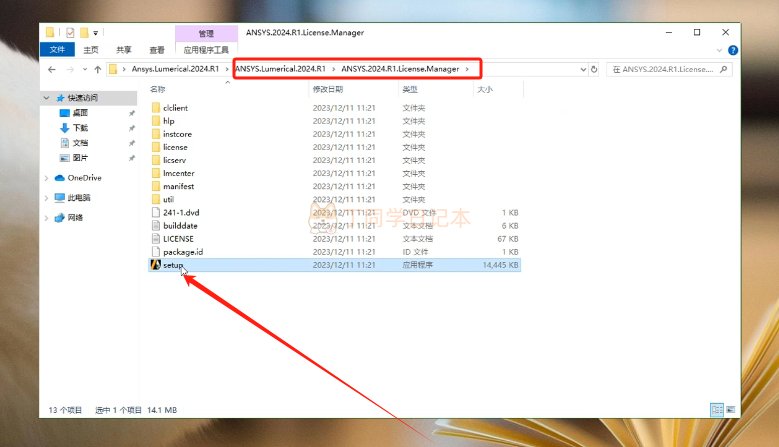Open the 应用程序工具 ribbon tab
Viewport: 779px width, 447px height.
point(206,50)
